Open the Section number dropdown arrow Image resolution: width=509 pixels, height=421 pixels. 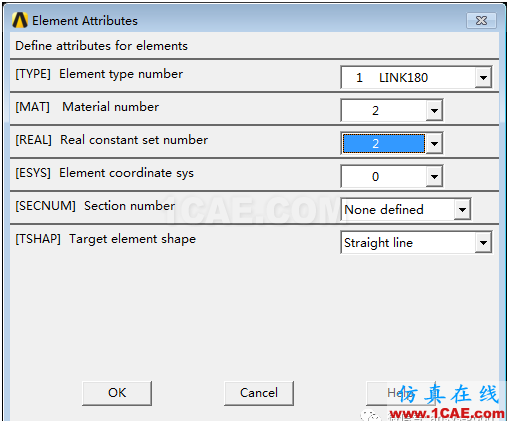[x=462, y=209]
